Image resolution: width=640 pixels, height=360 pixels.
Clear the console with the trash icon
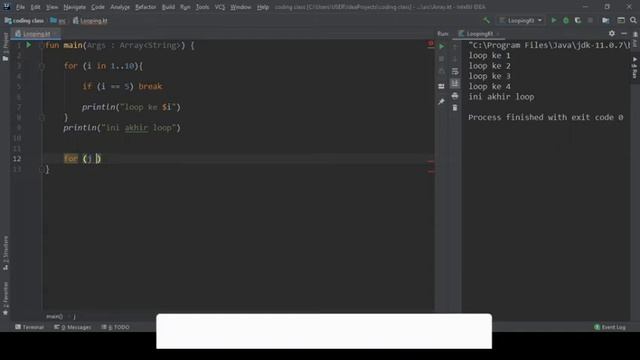pyautogui.click(x=455, y=108)
